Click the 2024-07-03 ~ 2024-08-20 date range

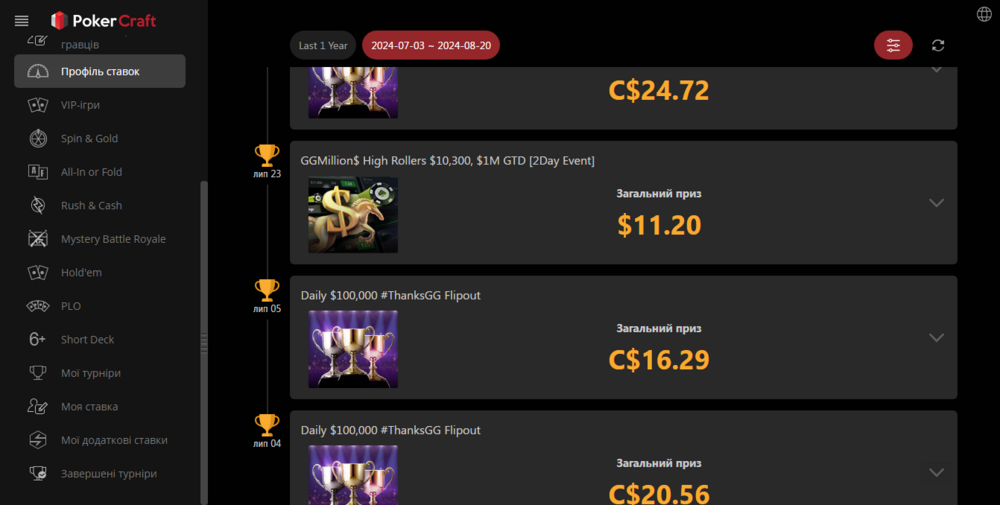(431, 45)
